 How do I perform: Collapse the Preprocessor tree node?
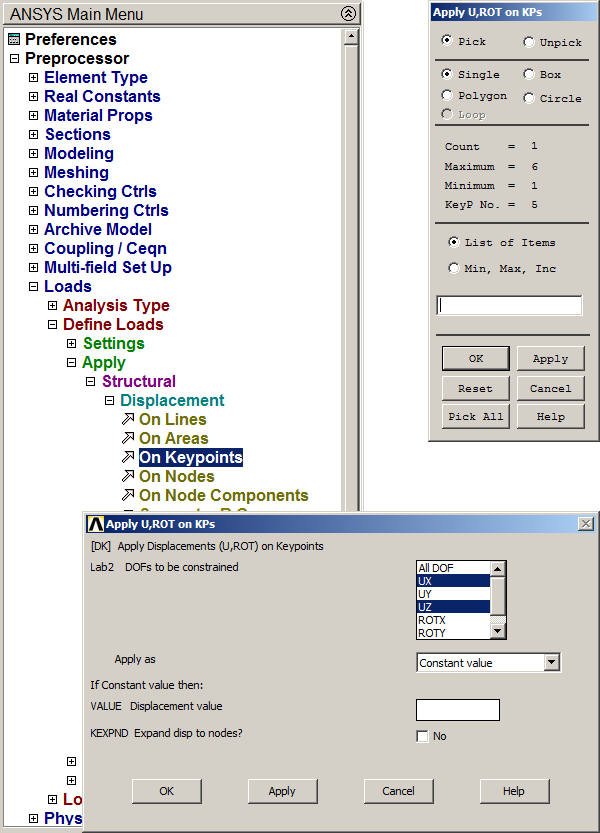click(14, 58)
